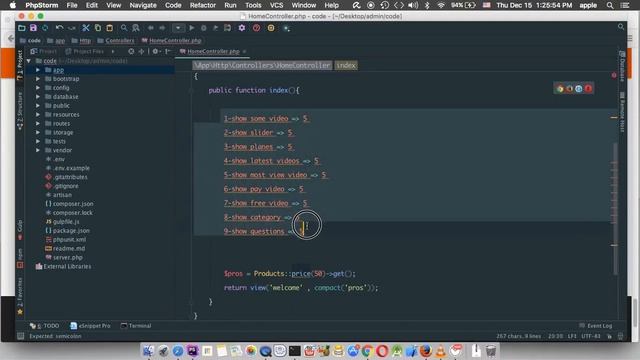Viewport: 640px width, 360px height.
Task: Click the Search Everywhere magnifier icon
Action: pos(621,27)
